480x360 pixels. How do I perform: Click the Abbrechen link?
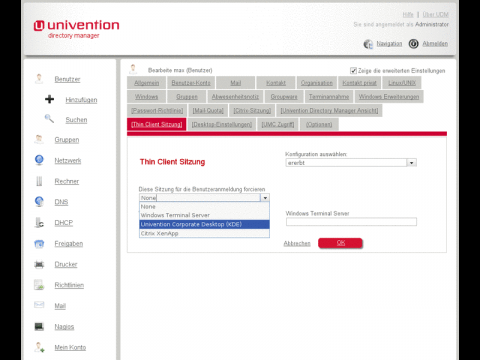pyautogui.click(x=297, y=243)
